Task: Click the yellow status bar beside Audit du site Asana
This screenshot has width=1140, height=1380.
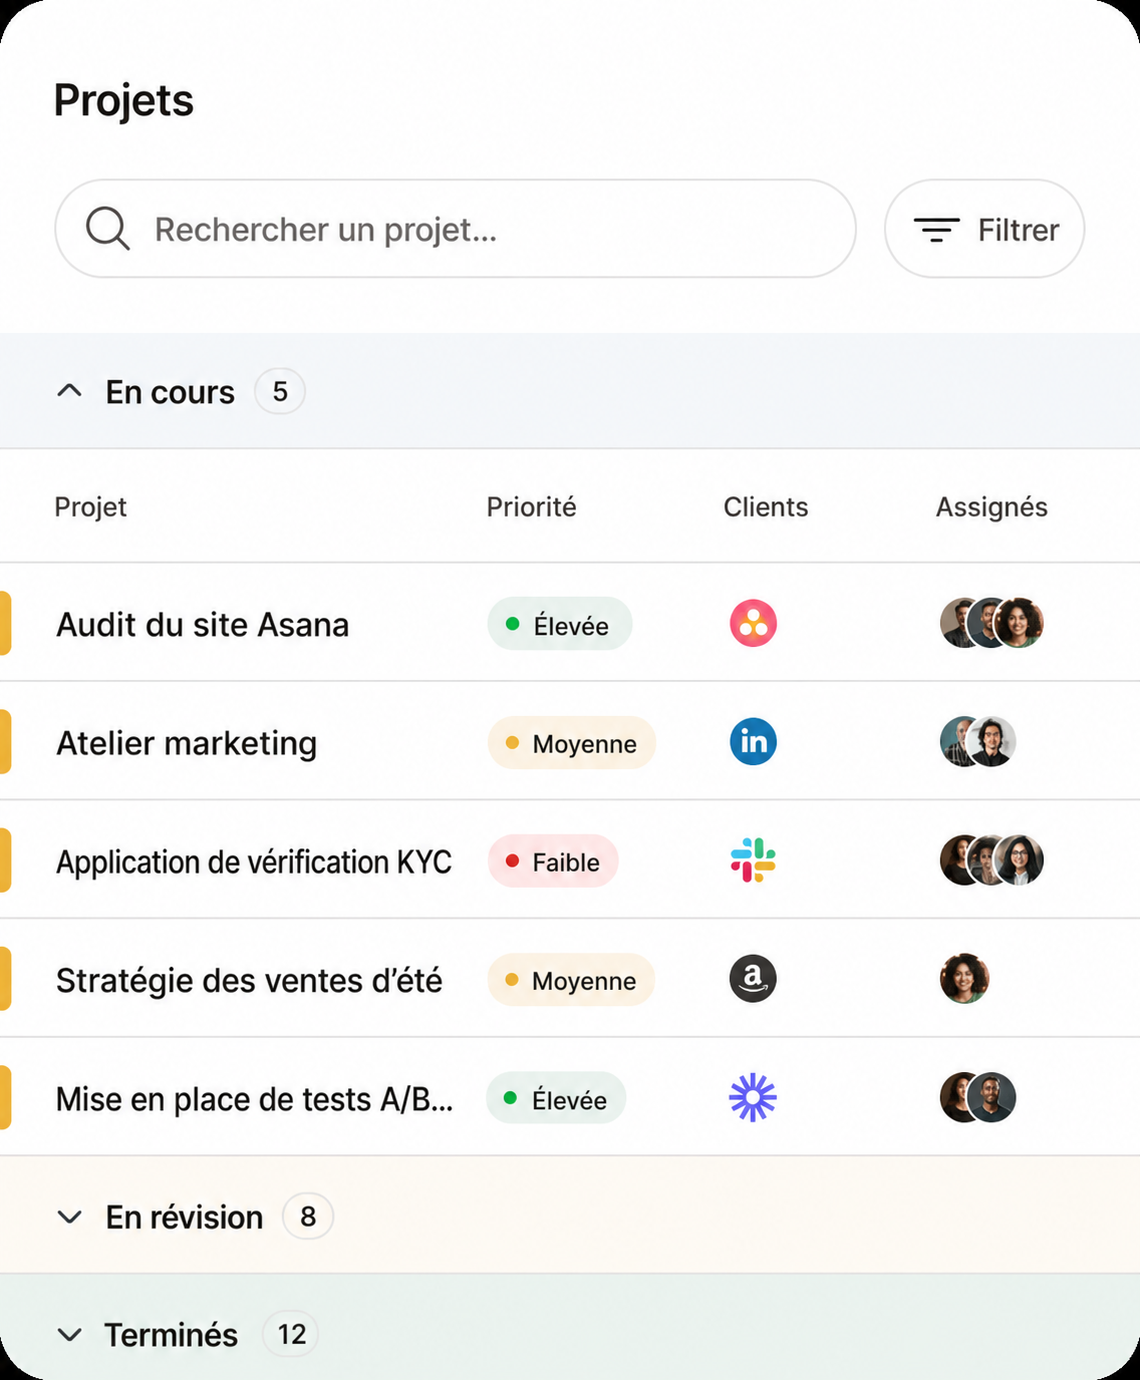Action: 5,623
